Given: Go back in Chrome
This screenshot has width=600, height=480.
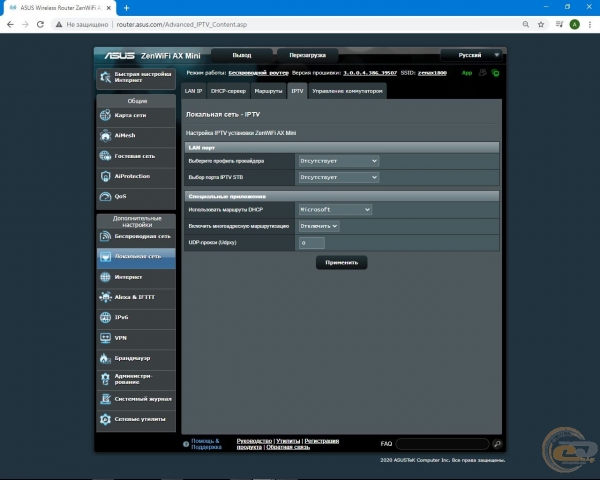Looking at the screenshot, I should 10,24.
